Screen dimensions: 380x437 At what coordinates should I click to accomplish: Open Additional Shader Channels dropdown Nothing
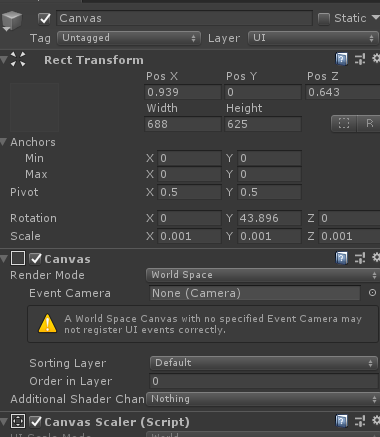tap(263, 399)
